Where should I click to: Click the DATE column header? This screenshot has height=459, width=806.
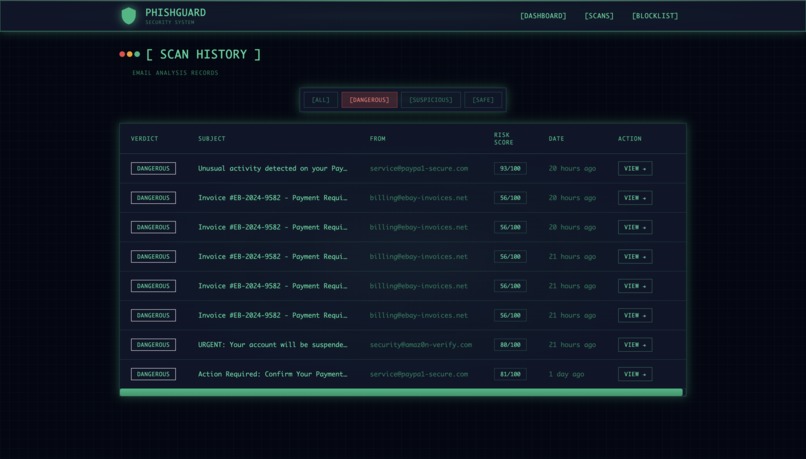(x=556, y=139)
